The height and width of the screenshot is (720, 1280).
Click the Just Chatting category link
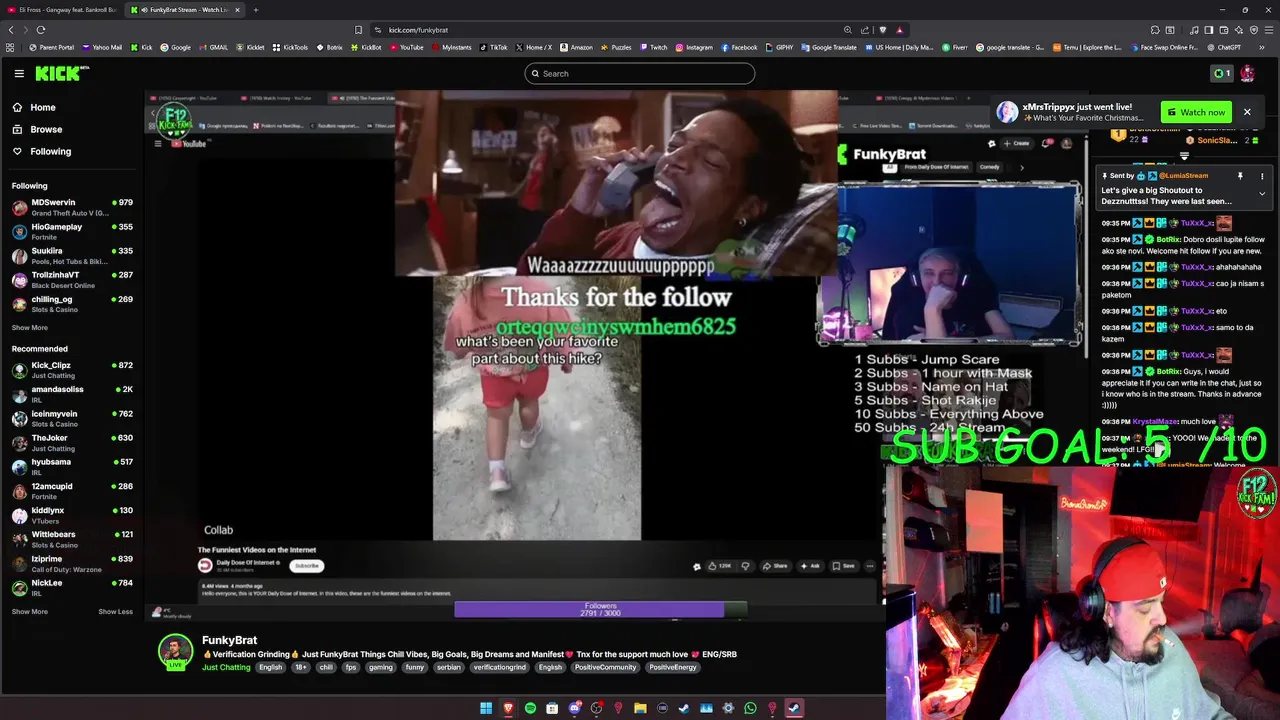point(226,667)
